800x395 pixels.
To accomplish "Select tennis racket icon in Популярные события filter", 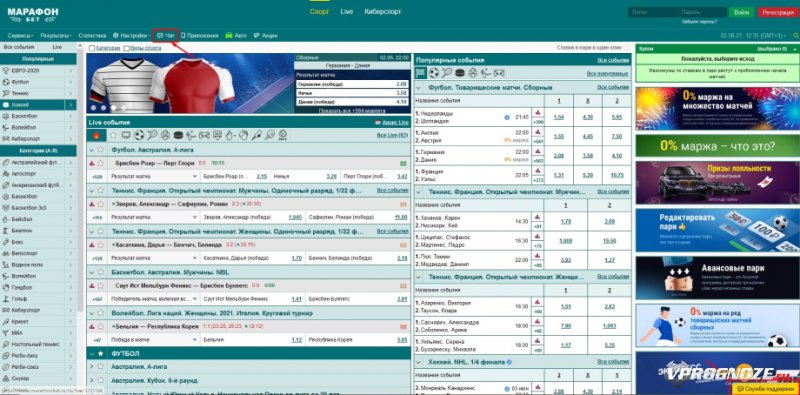I will [447, 73].
